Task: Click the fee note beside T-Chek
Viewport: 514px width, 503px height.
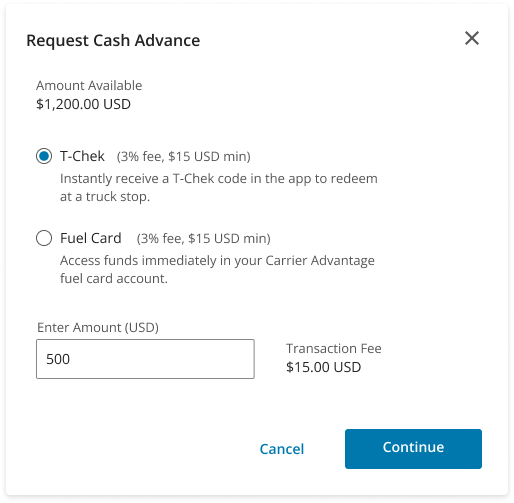Action: point(184,156)
